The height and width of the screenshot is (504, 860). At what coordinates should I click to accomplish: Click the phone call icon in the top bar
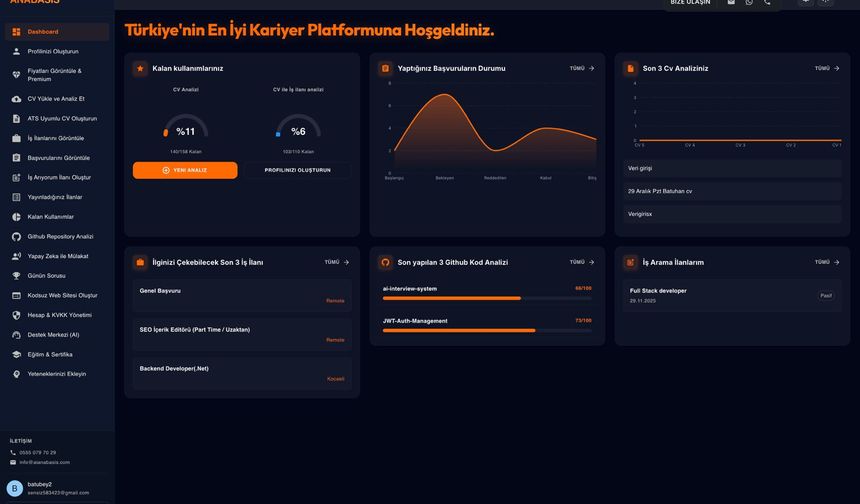click(767, 2)
